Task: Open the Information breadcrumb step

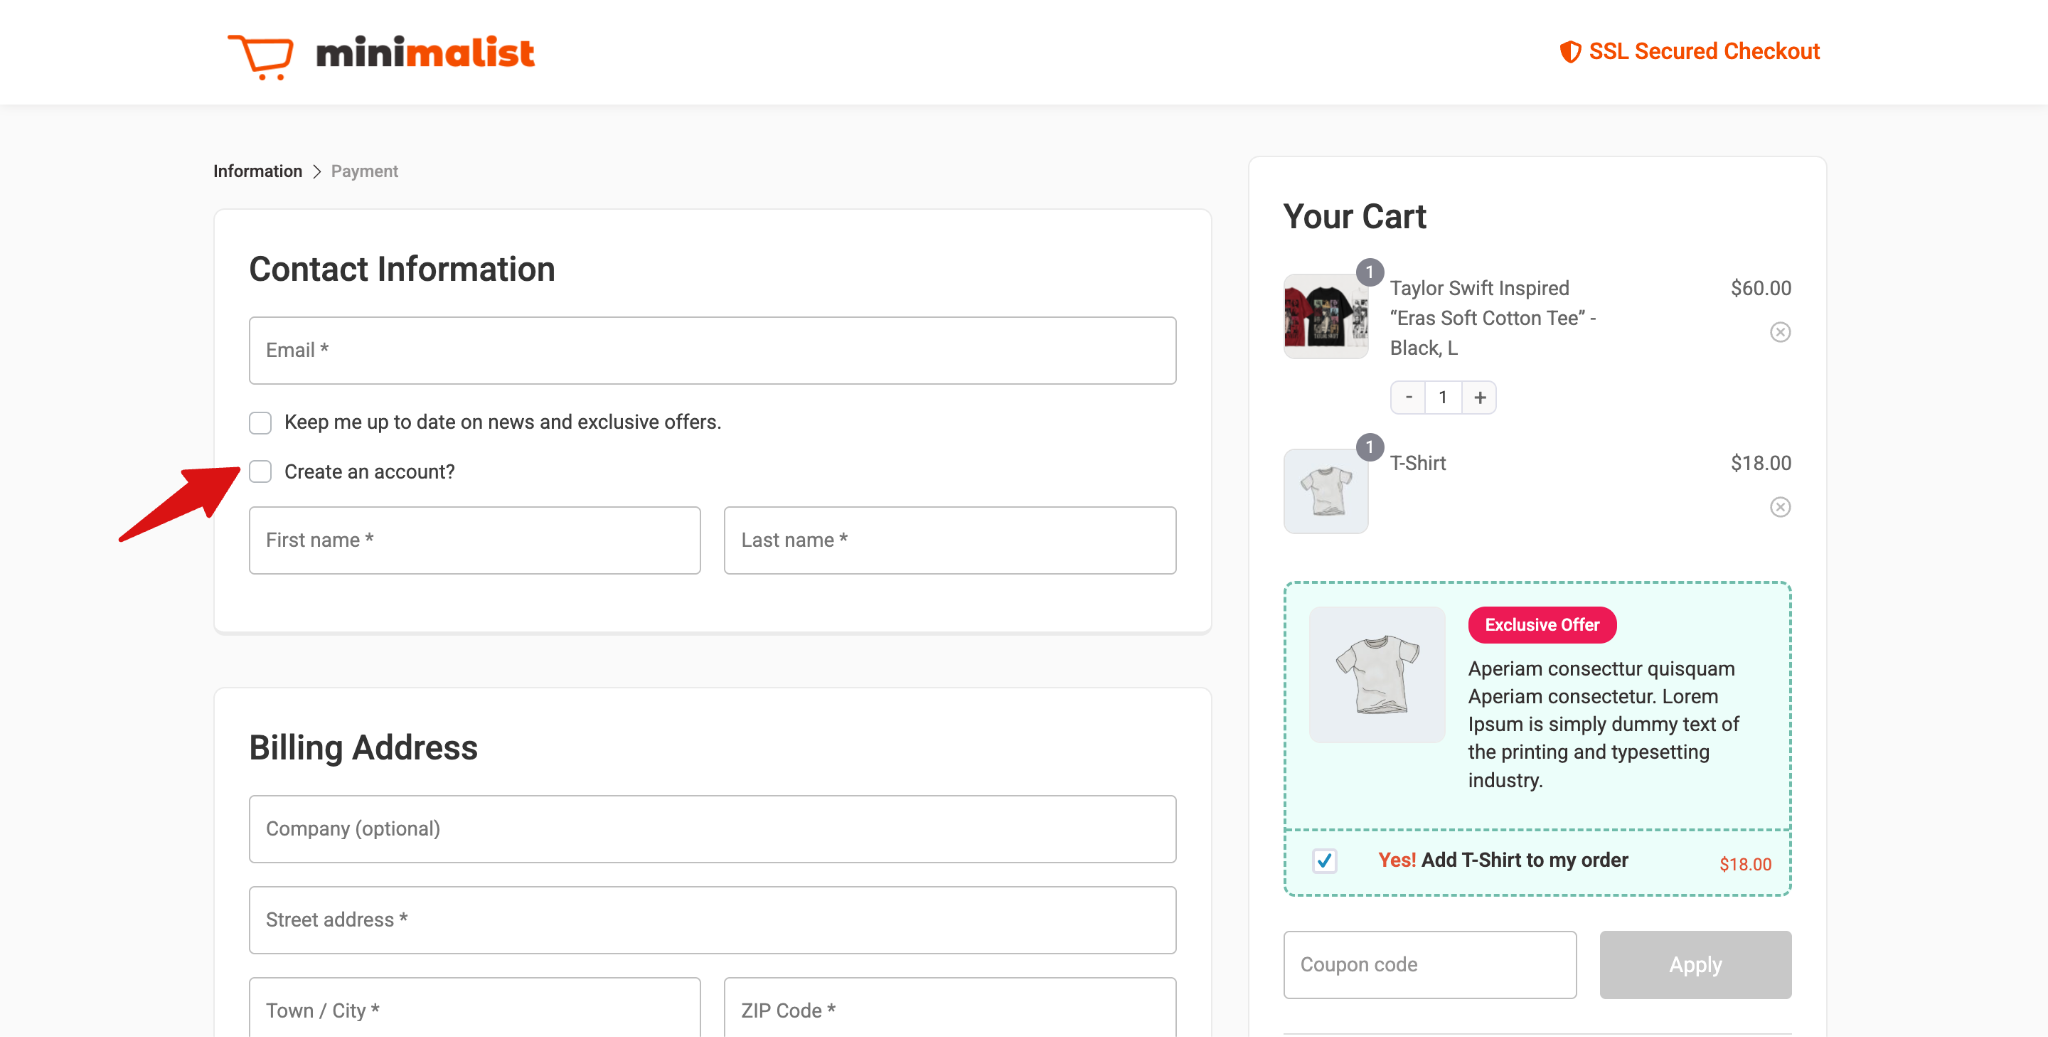Action: pyautogui.click(x=257, y=171)
